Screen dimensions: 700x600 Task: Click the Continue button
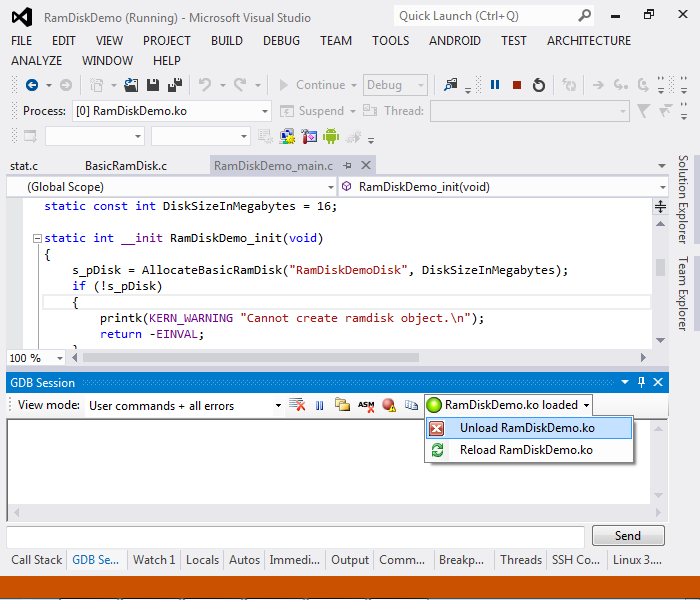(x=312, y=85)
